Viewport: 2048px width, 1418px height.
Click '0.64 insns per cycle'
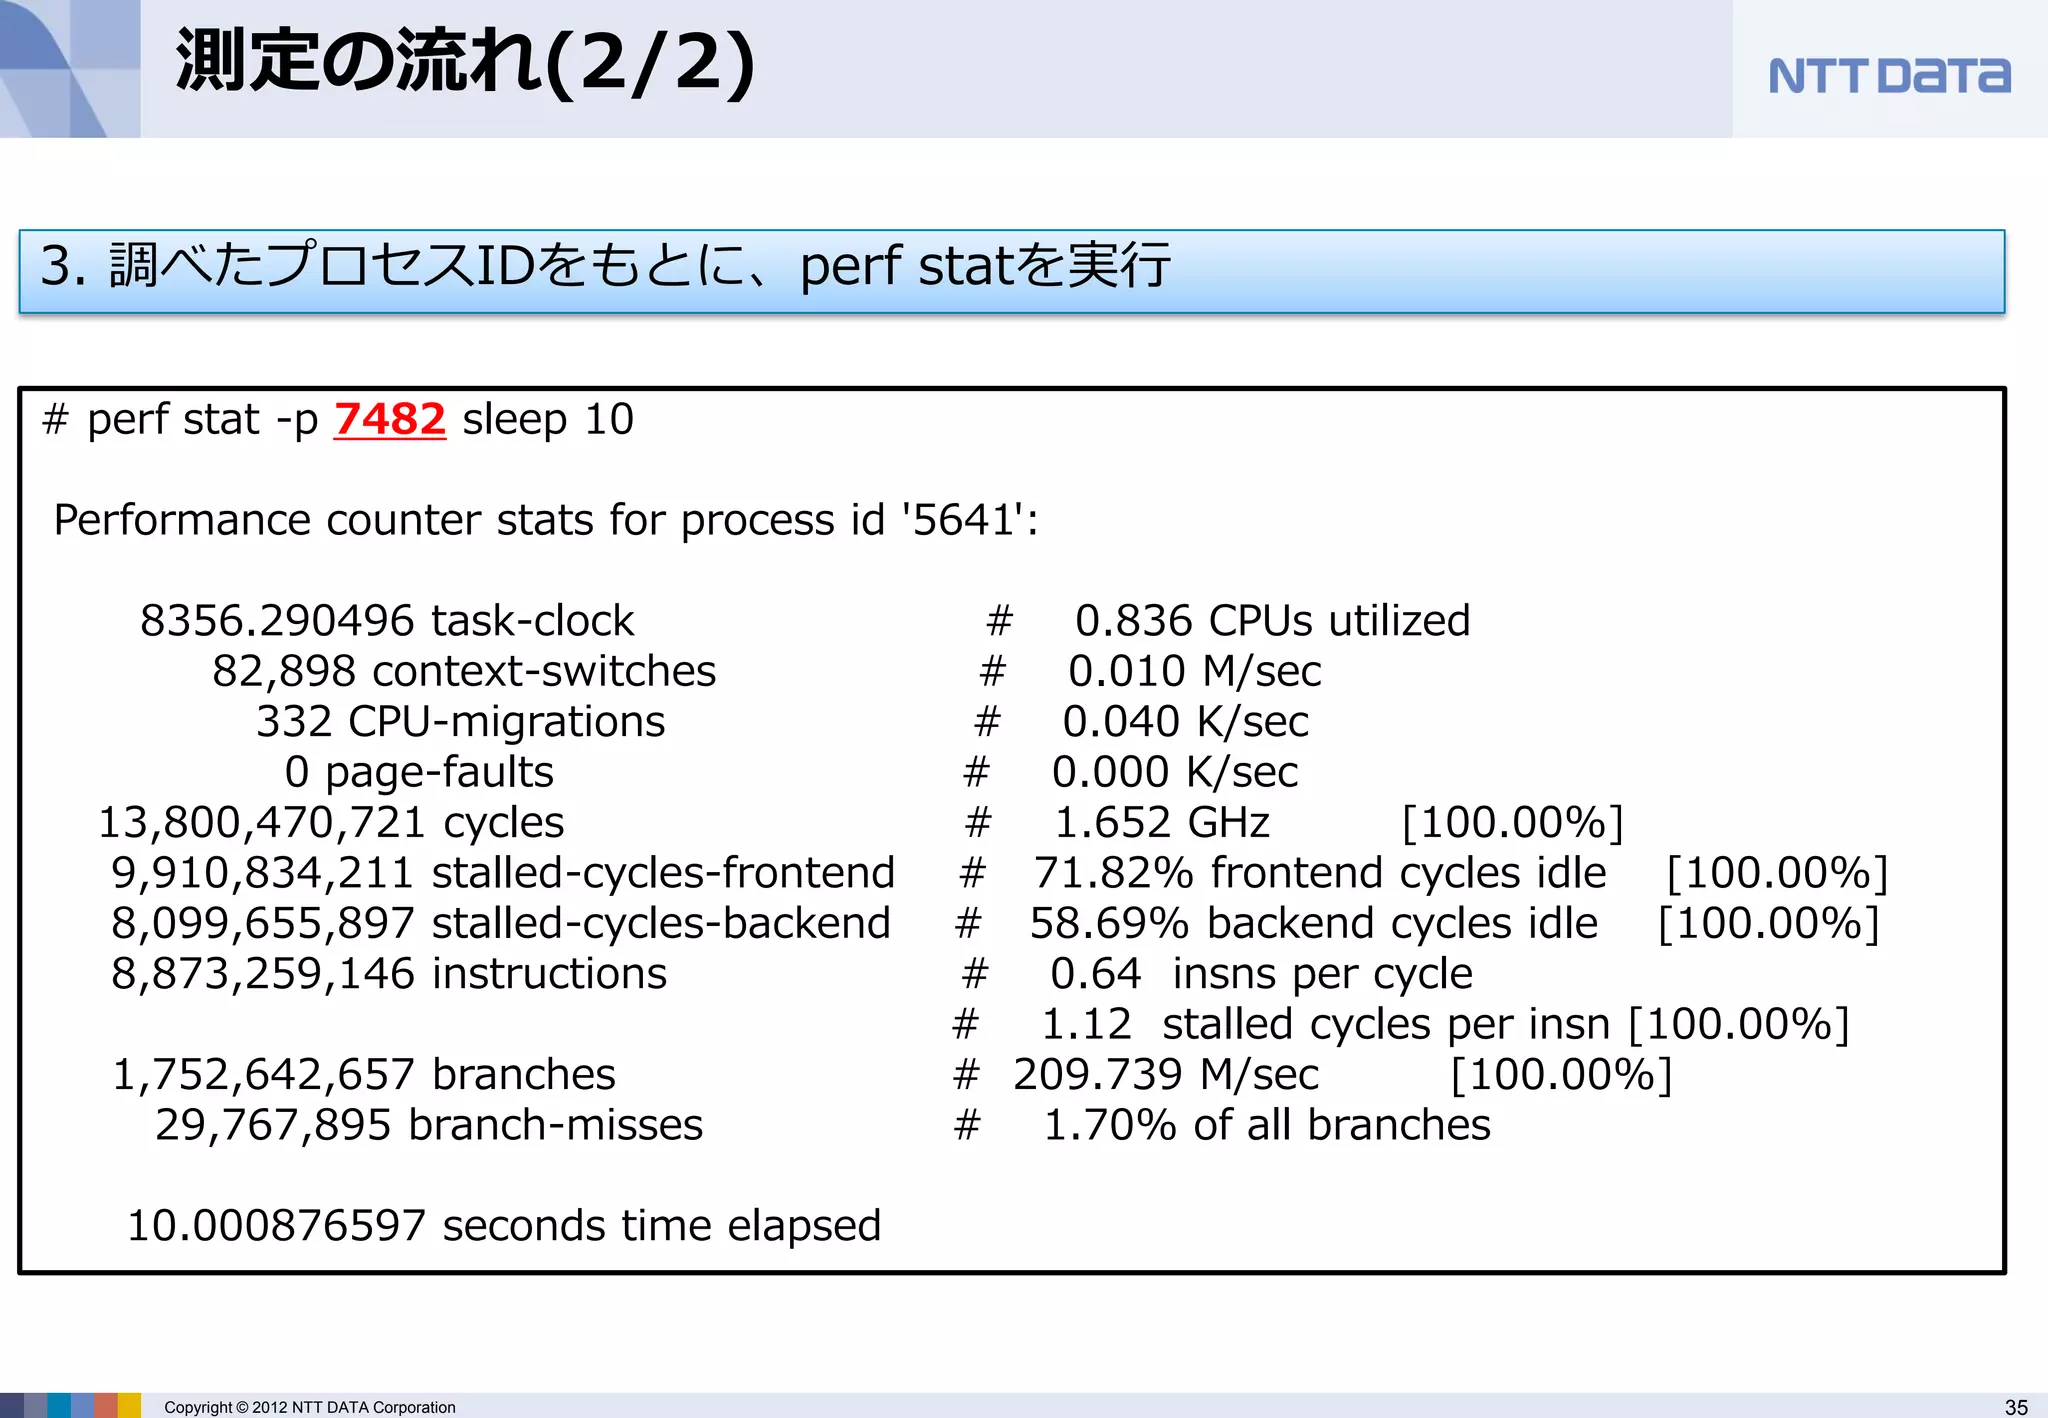[x=1261, y=974]
